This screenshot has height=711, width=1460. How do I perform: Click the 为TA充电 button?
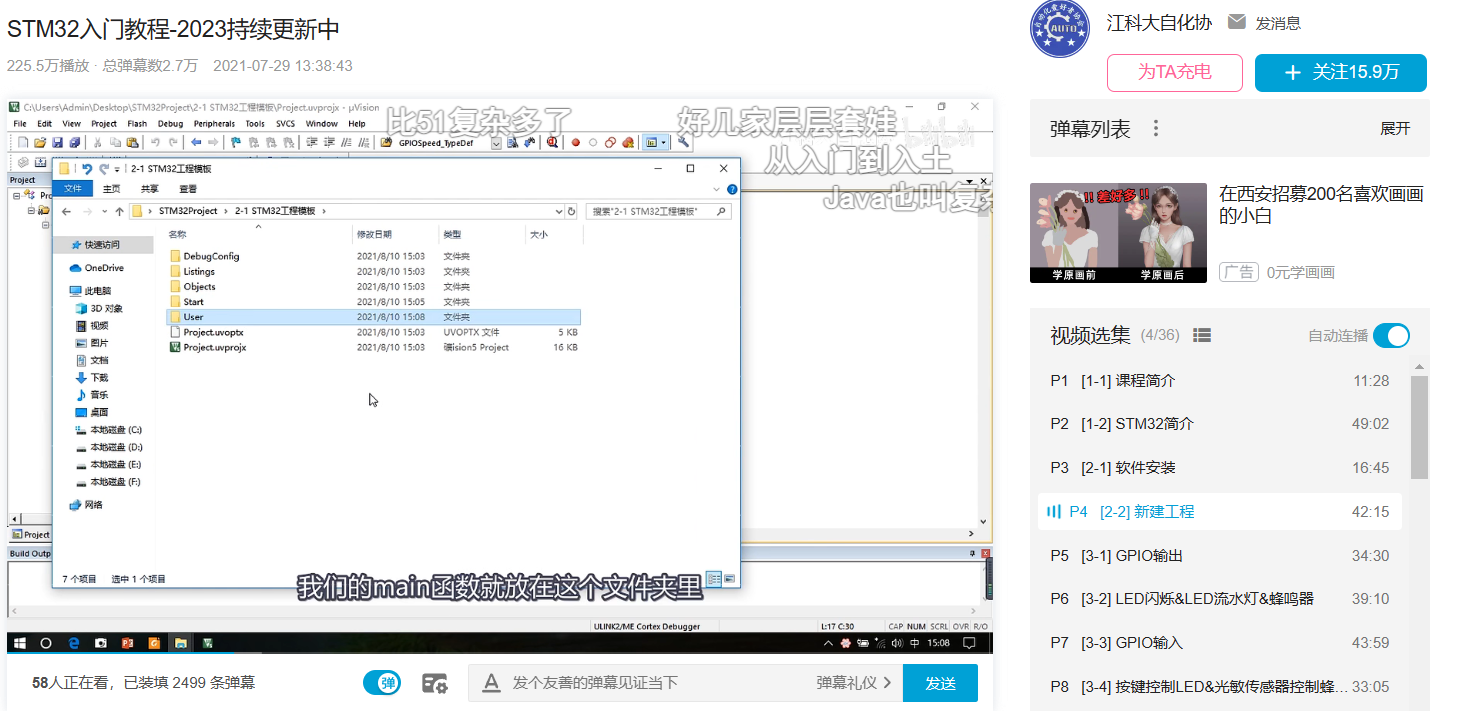1175,73
